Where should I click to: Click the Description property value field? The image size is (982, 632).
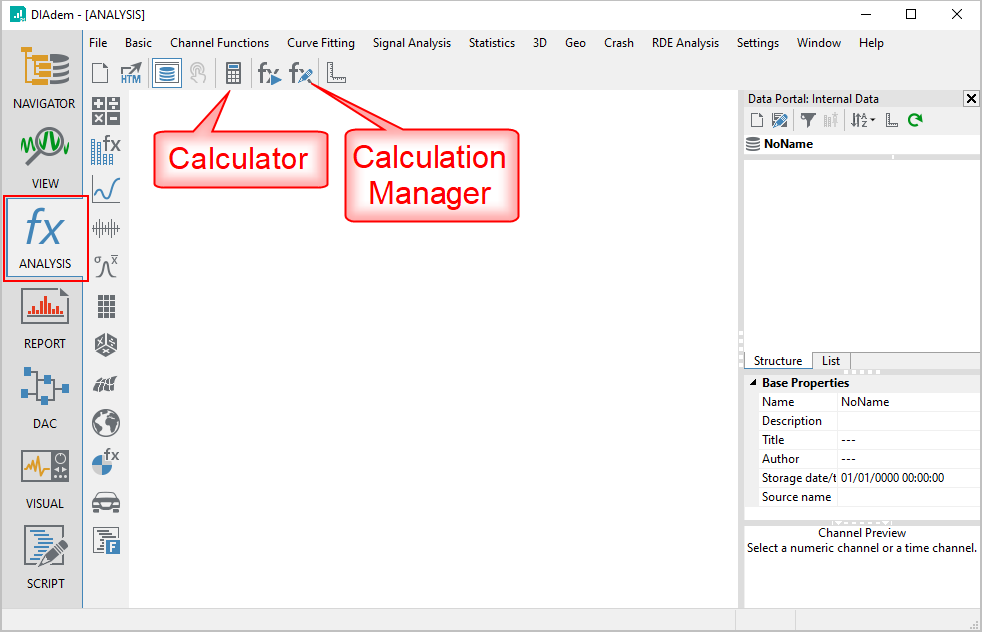[x=909, y=421]
